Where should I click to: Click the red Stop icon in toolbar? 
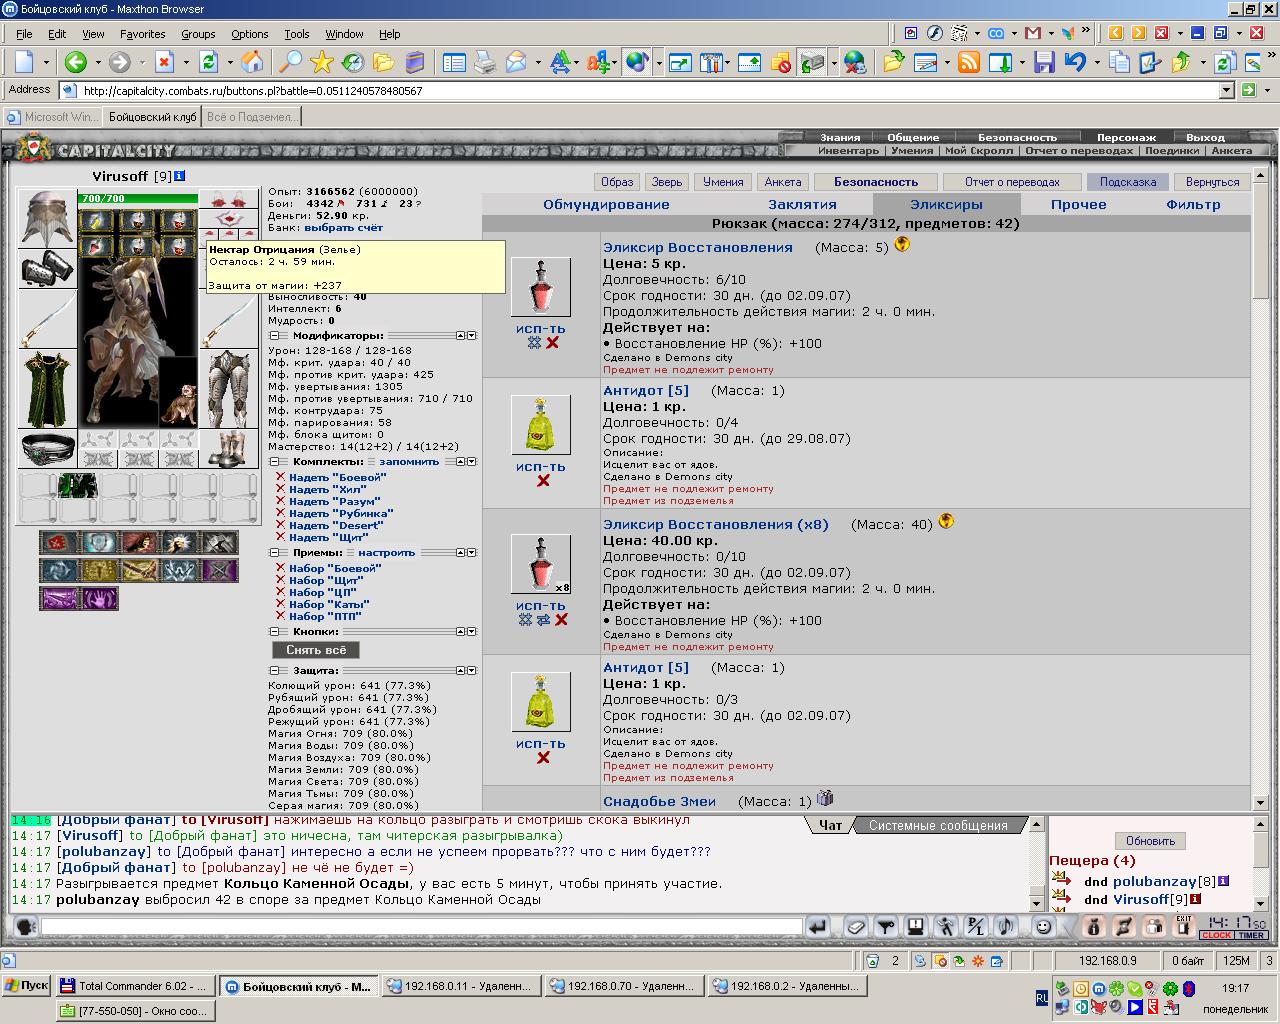[164, 63]
